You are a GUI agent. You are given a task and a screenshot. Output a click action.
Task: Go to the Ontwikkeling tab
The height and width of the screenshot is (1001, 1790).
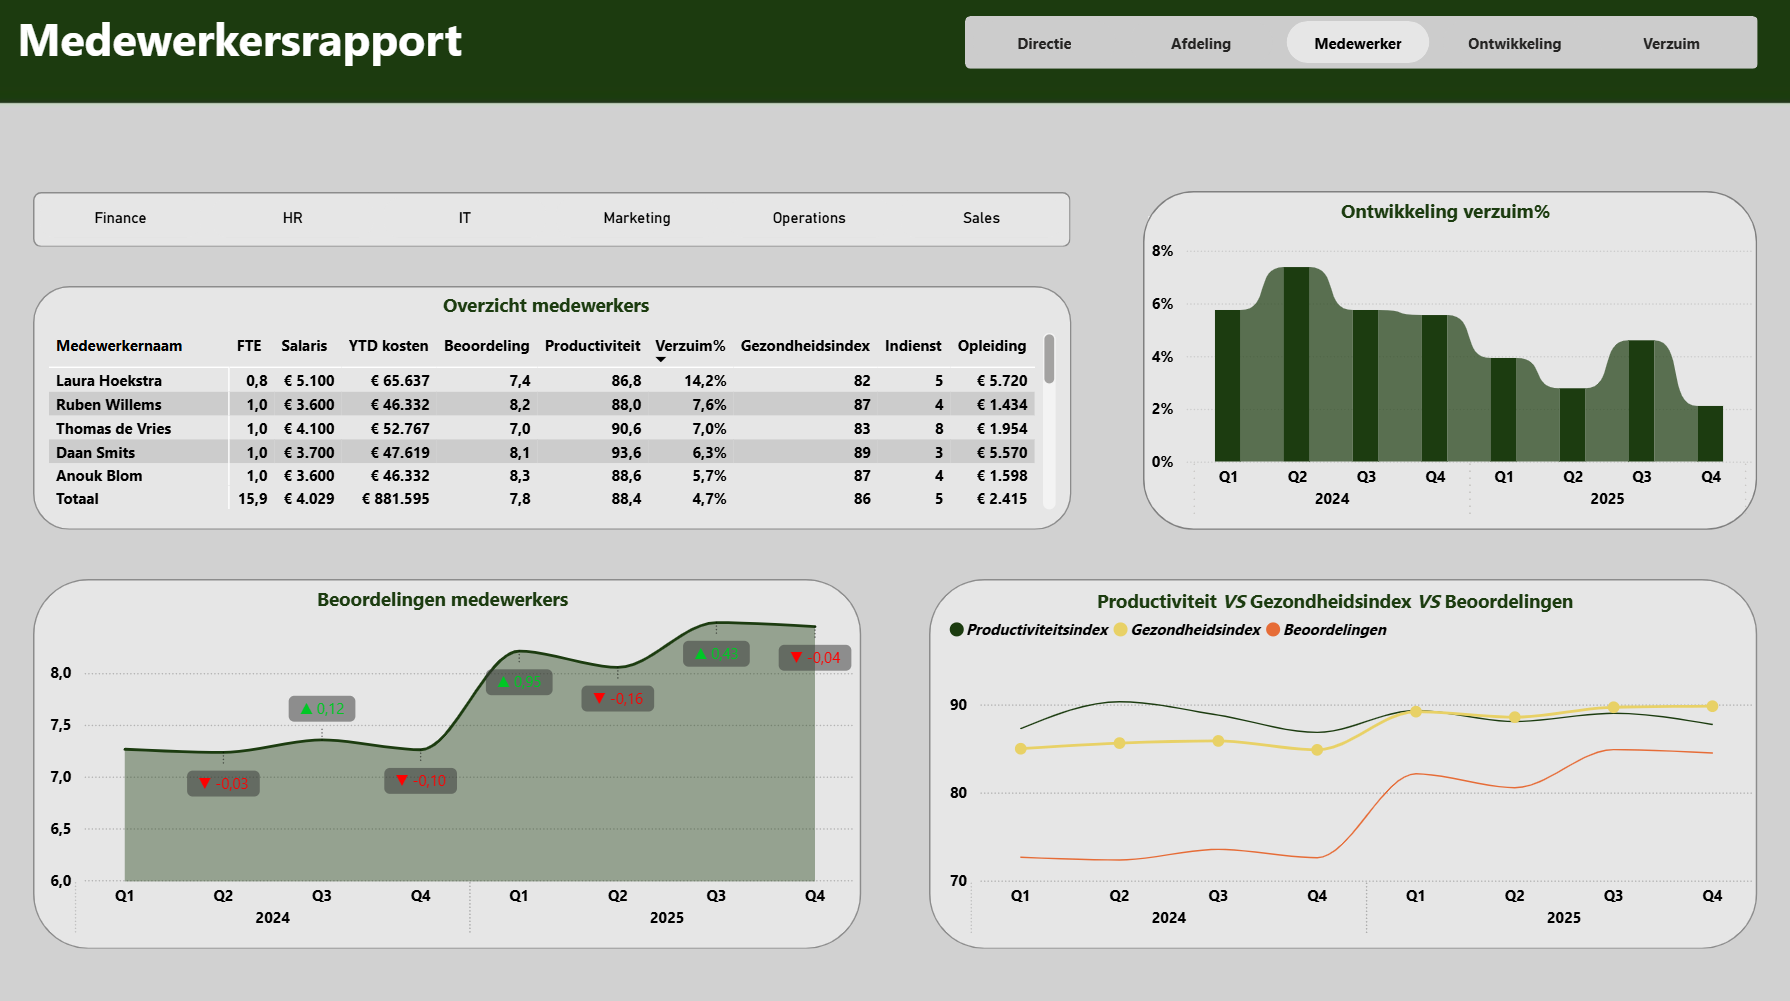click(1514, 44)
